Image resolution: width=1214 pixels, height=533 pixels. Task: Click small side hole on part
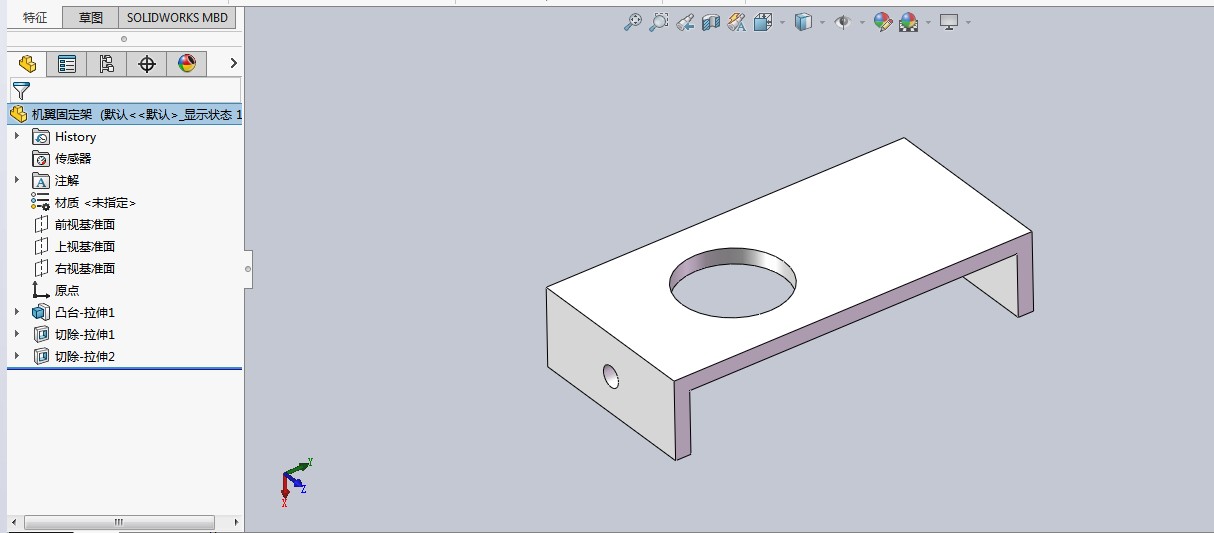point(611,376)
